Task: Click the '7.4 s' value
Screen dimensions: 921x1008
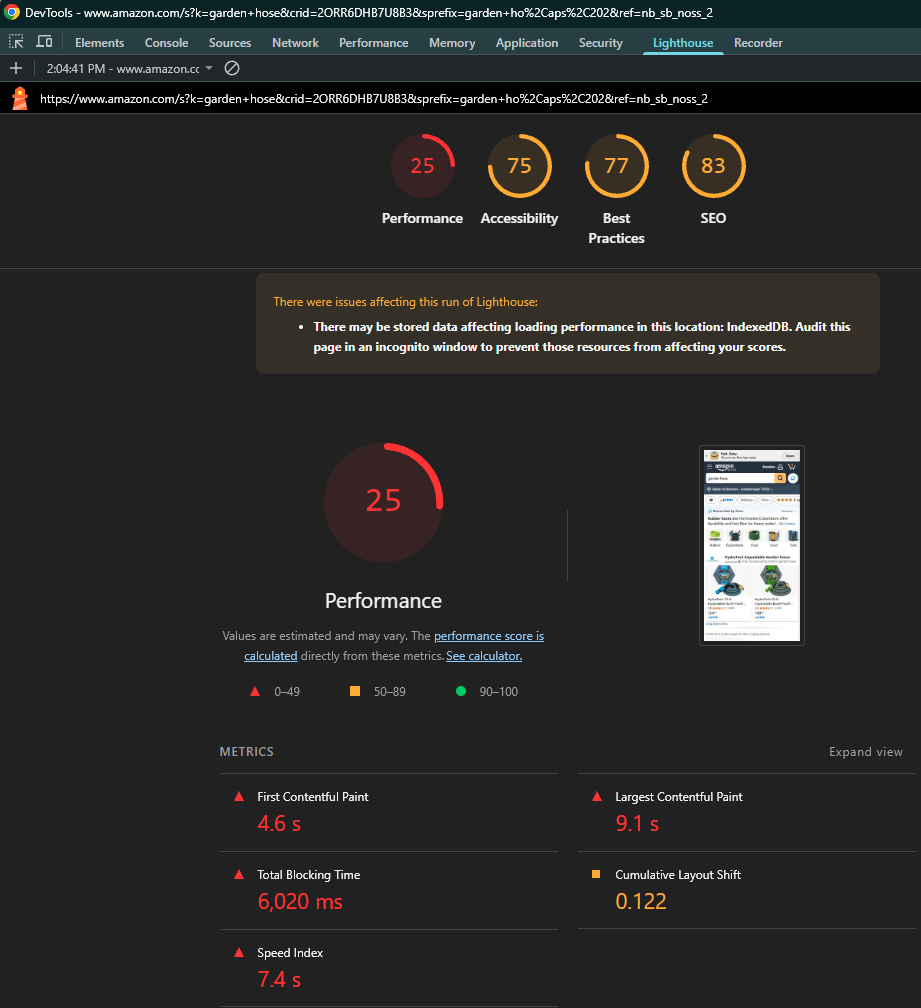Action: click(x=279, y=980)
